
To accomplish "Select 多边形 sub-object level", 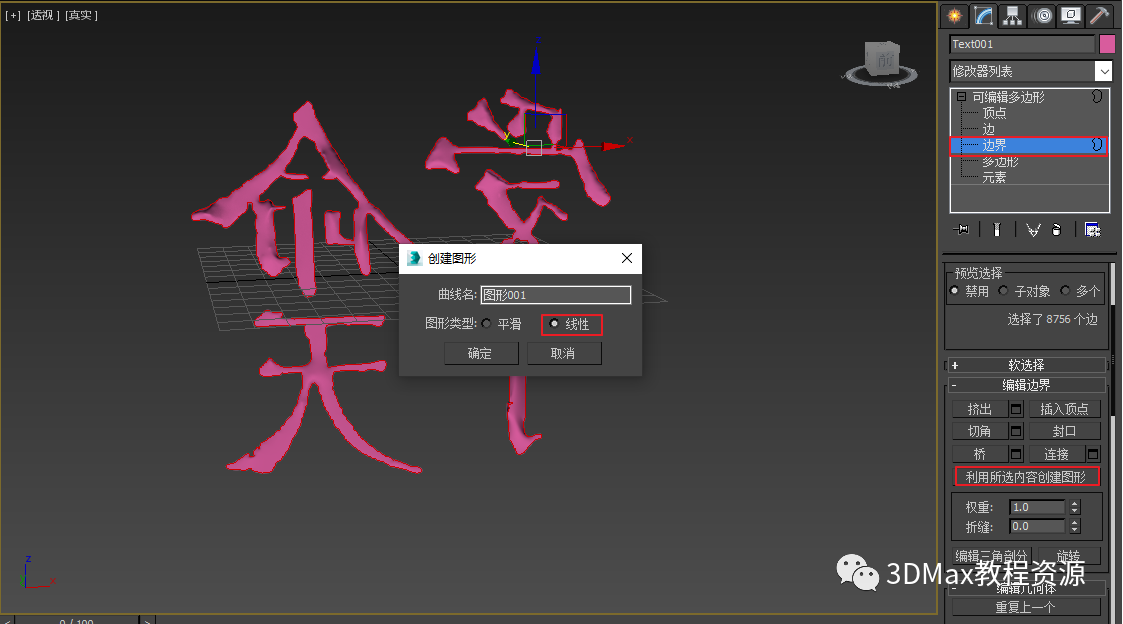I will coord(1000,162).
